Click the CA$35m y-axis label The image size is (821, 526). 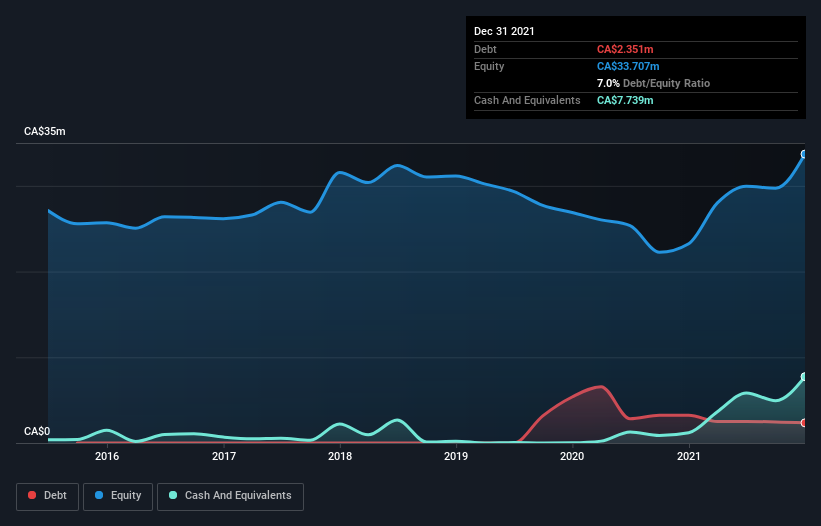point(45,131)
